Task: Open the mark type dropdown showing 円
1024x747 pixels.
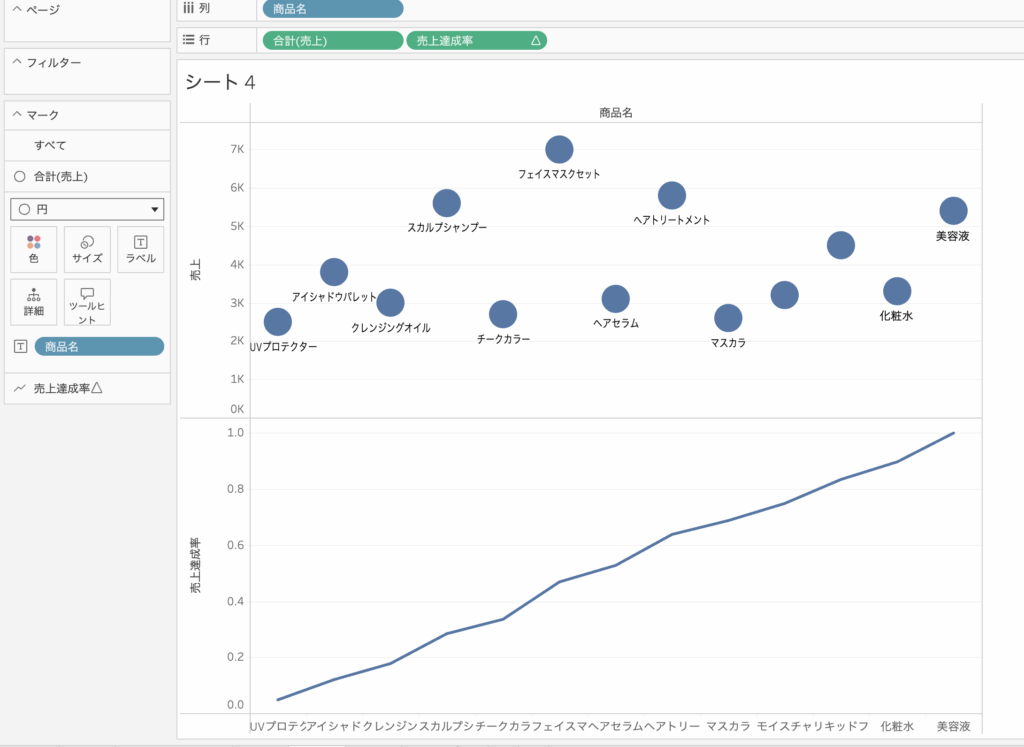Action: point(87,210)
